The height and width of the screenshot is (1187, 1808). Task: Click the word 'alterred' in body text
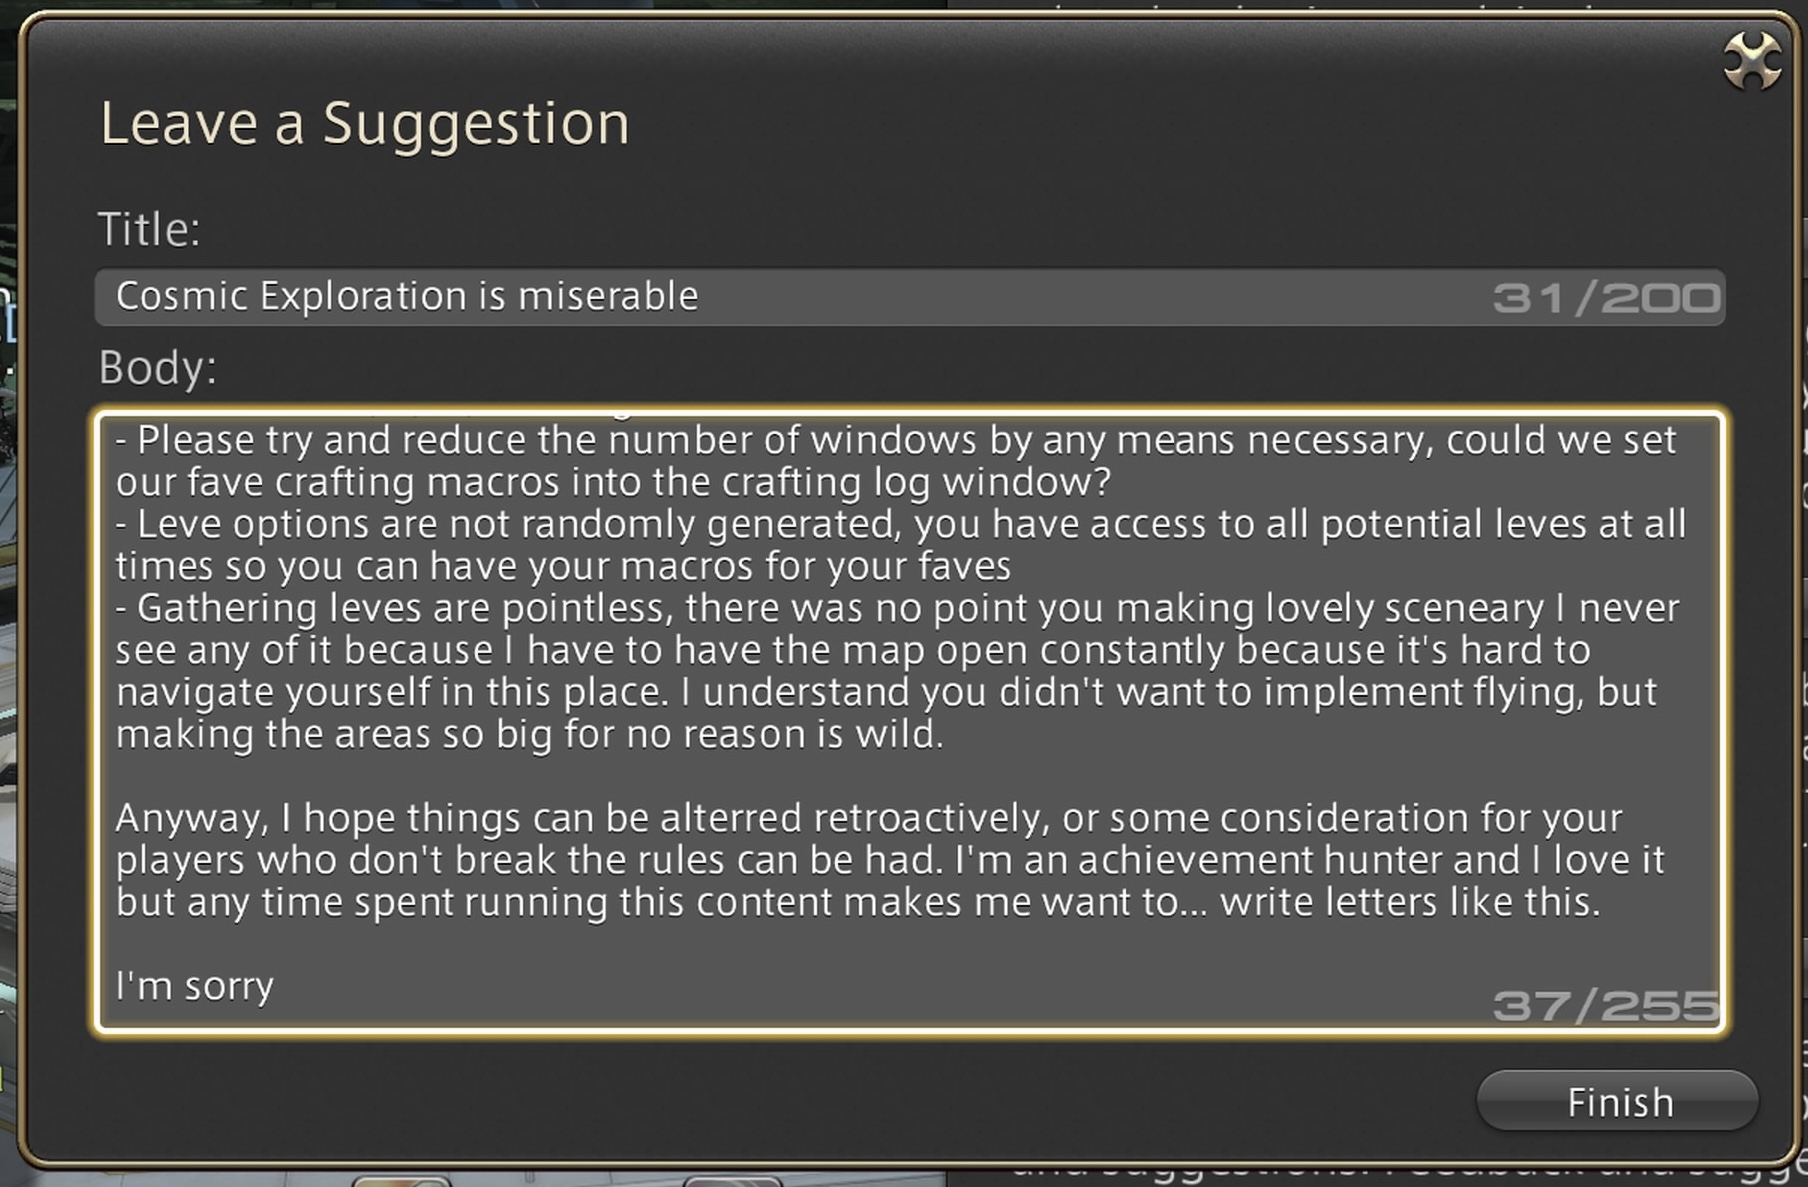(731, 818)
